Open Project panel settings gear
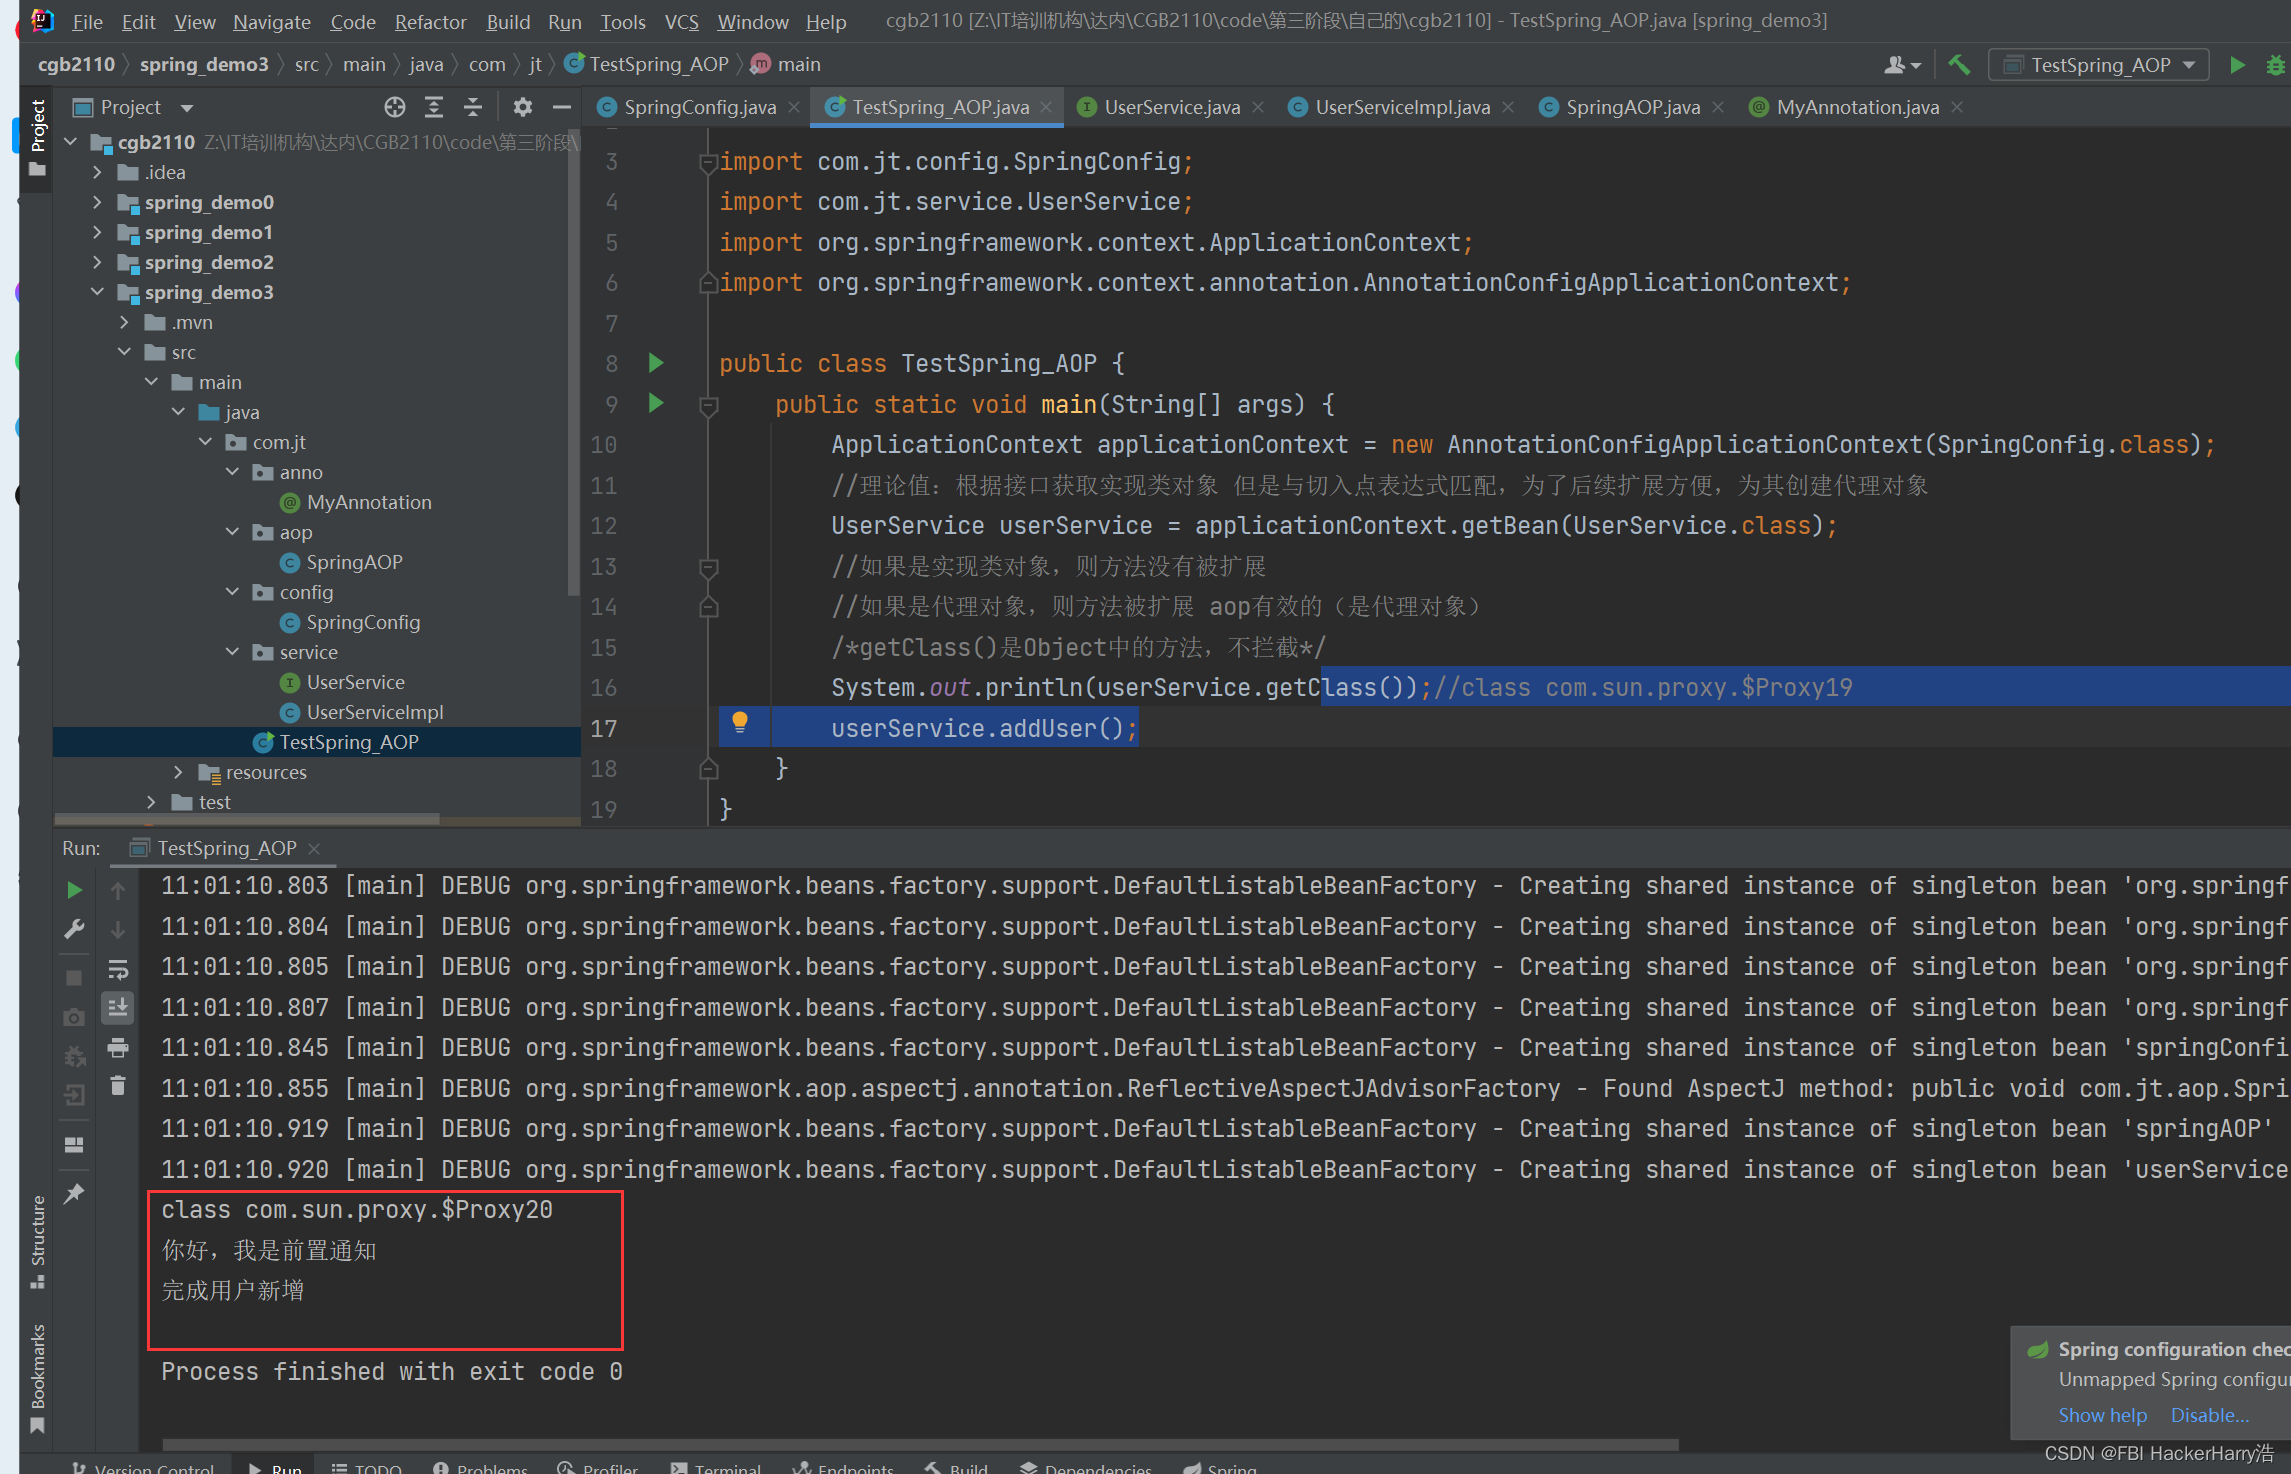 point(522,107)
